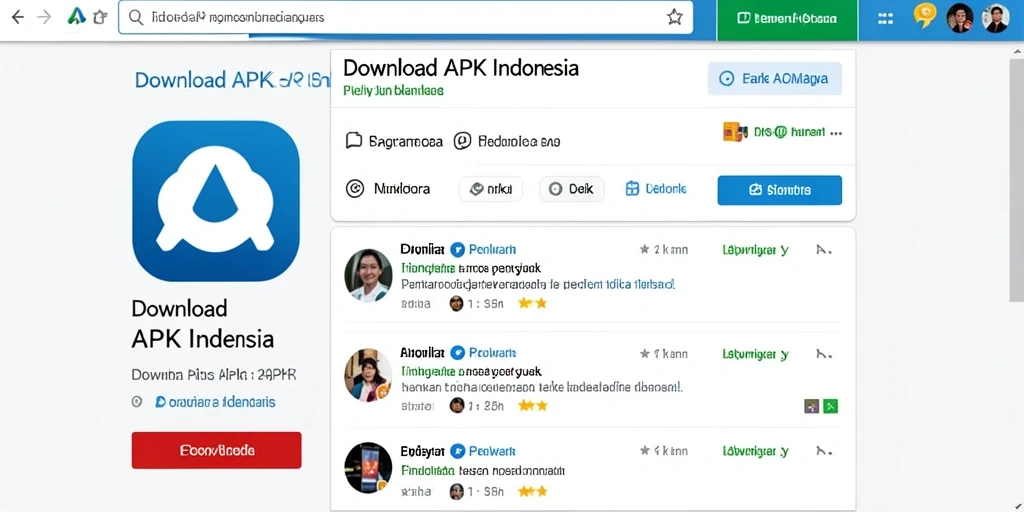Select small user avatar in first review footer

coord(456,303)
